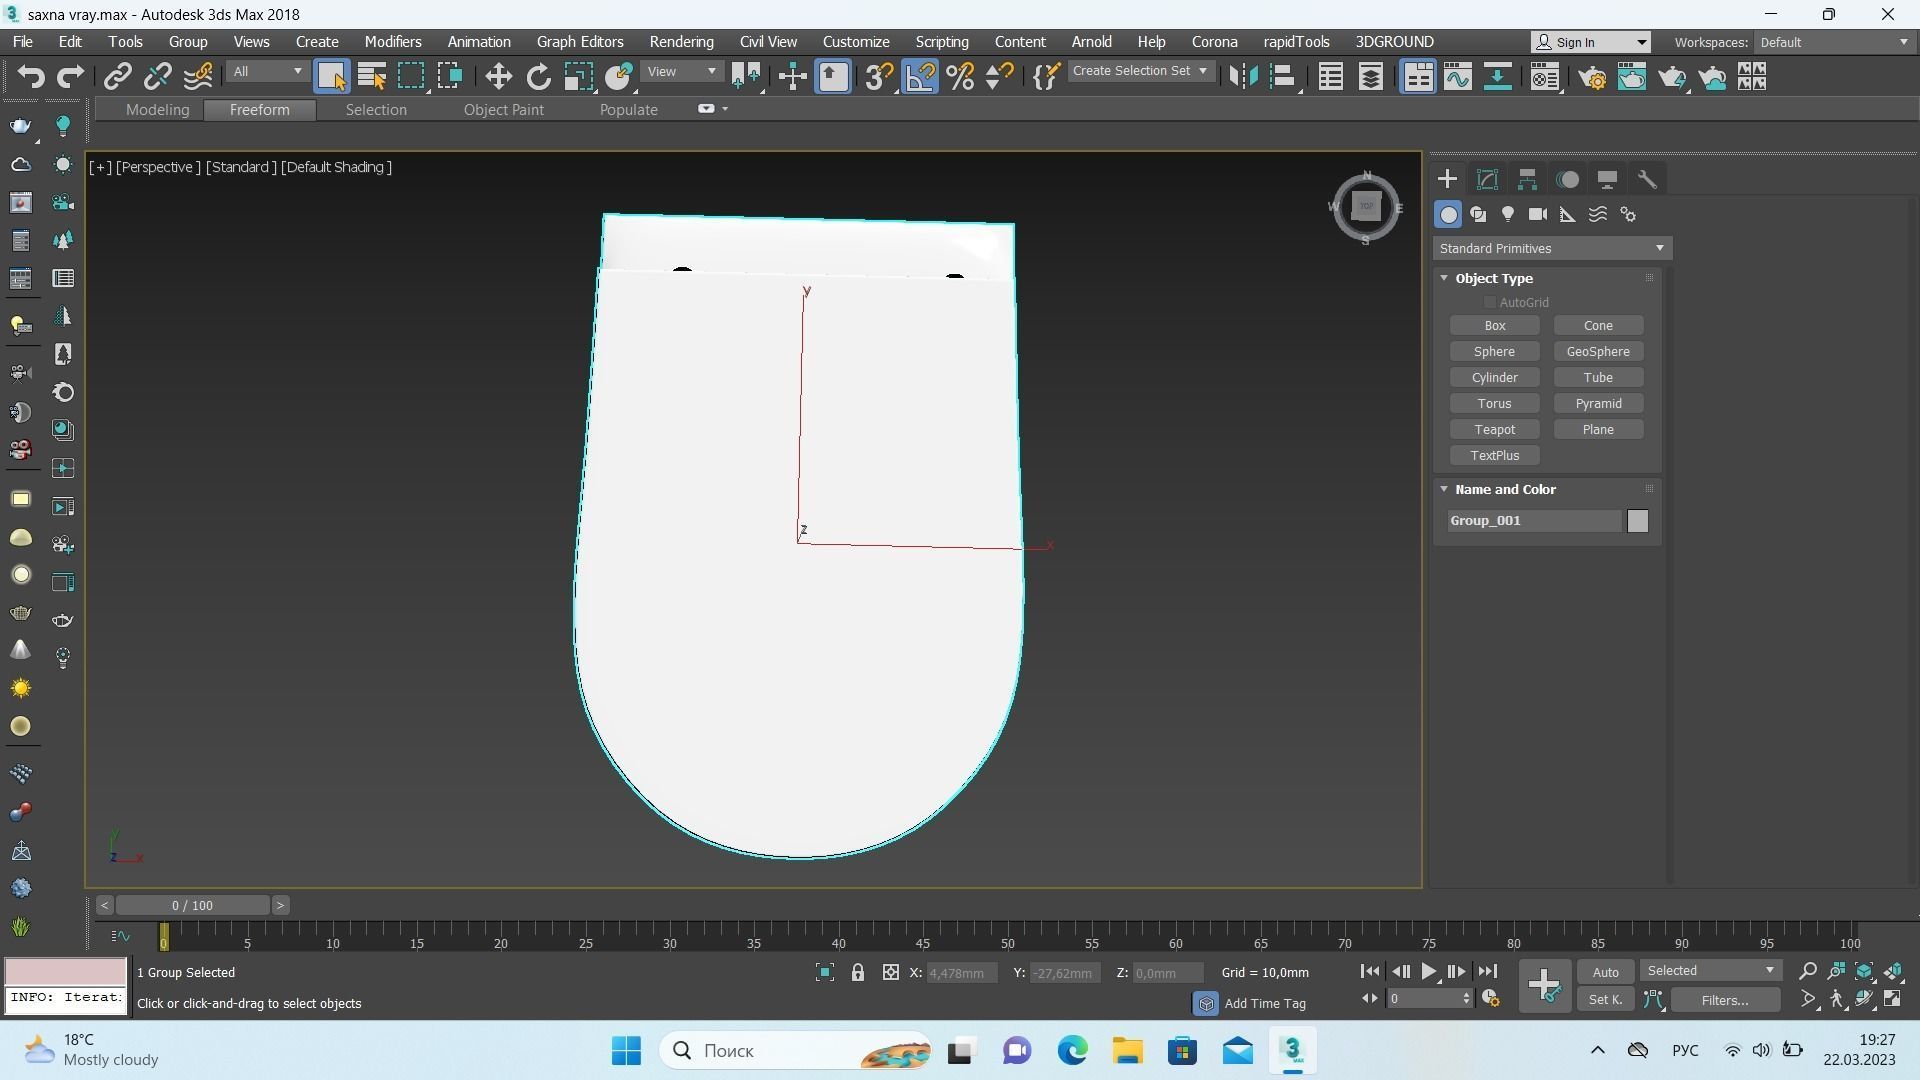Click the Group_001 name field

pyautogui.click(x=1534, y=521)
